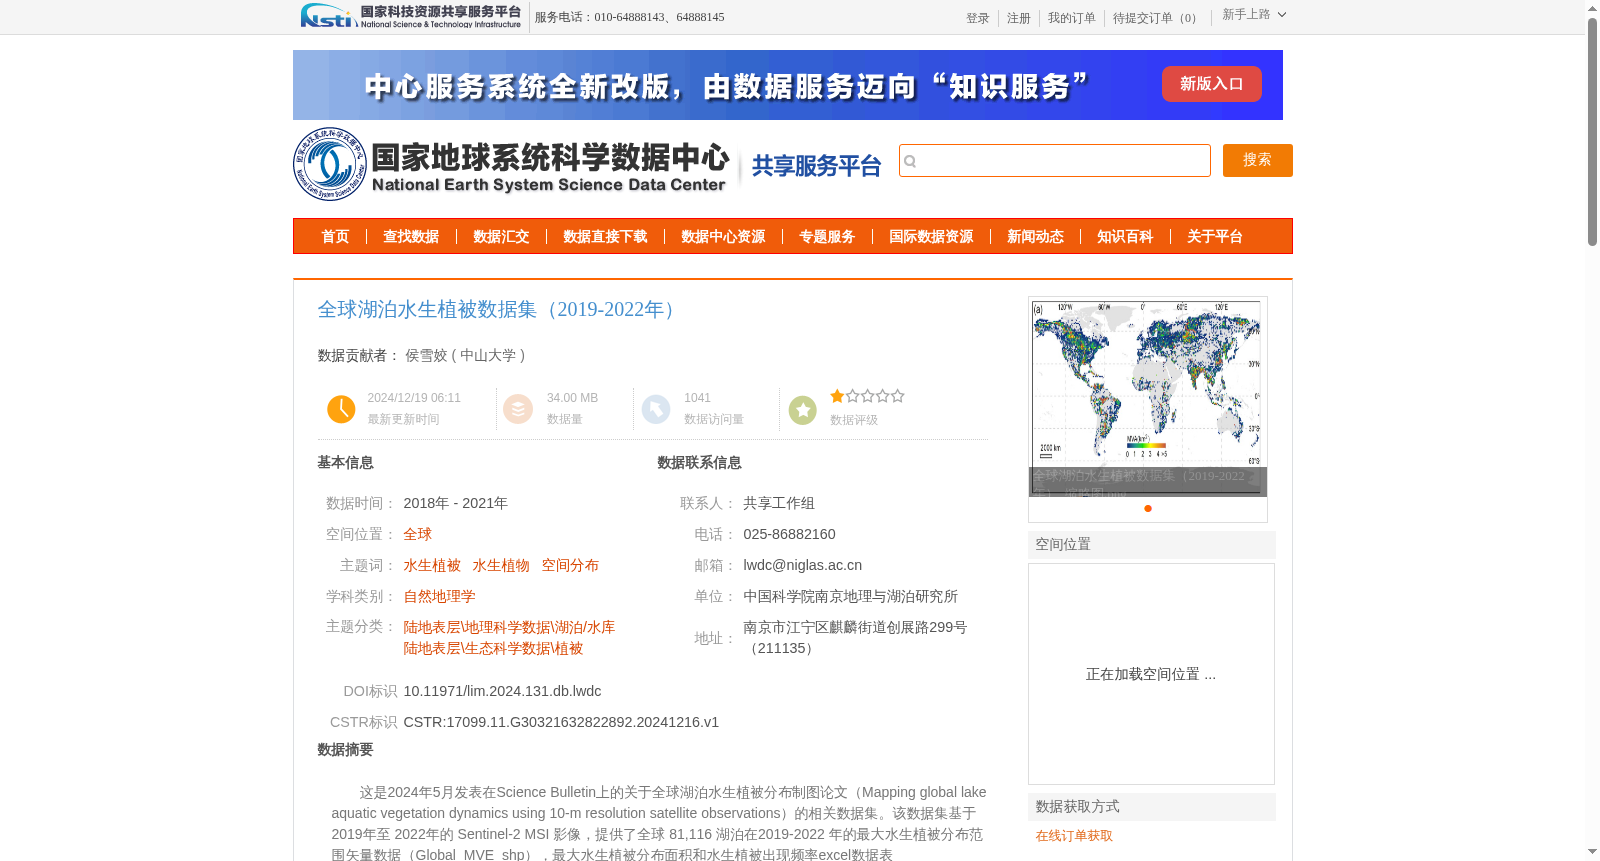Click the data time value 2018年 - 2021年

[x=455, y=503]
